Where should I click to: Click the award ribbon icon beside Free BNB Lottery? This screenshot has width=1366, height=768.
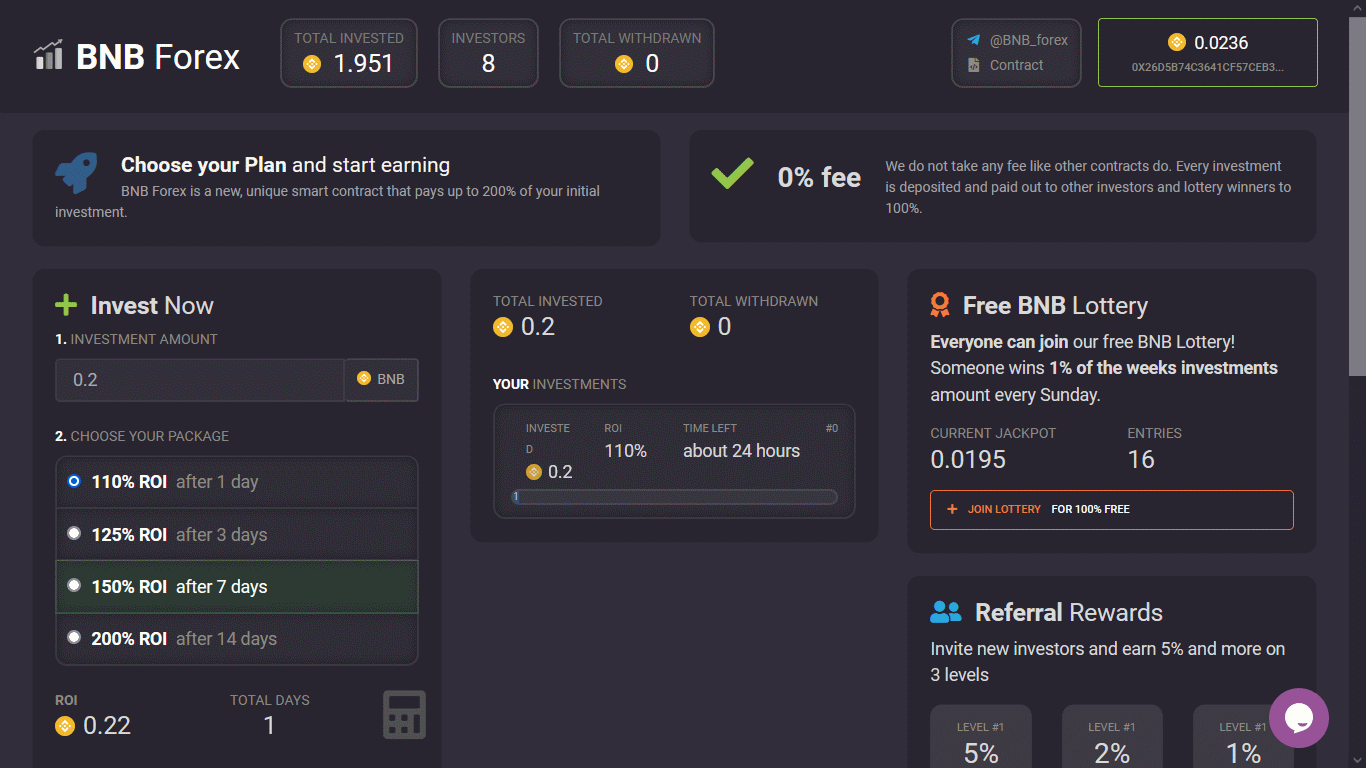click(940, 305)
